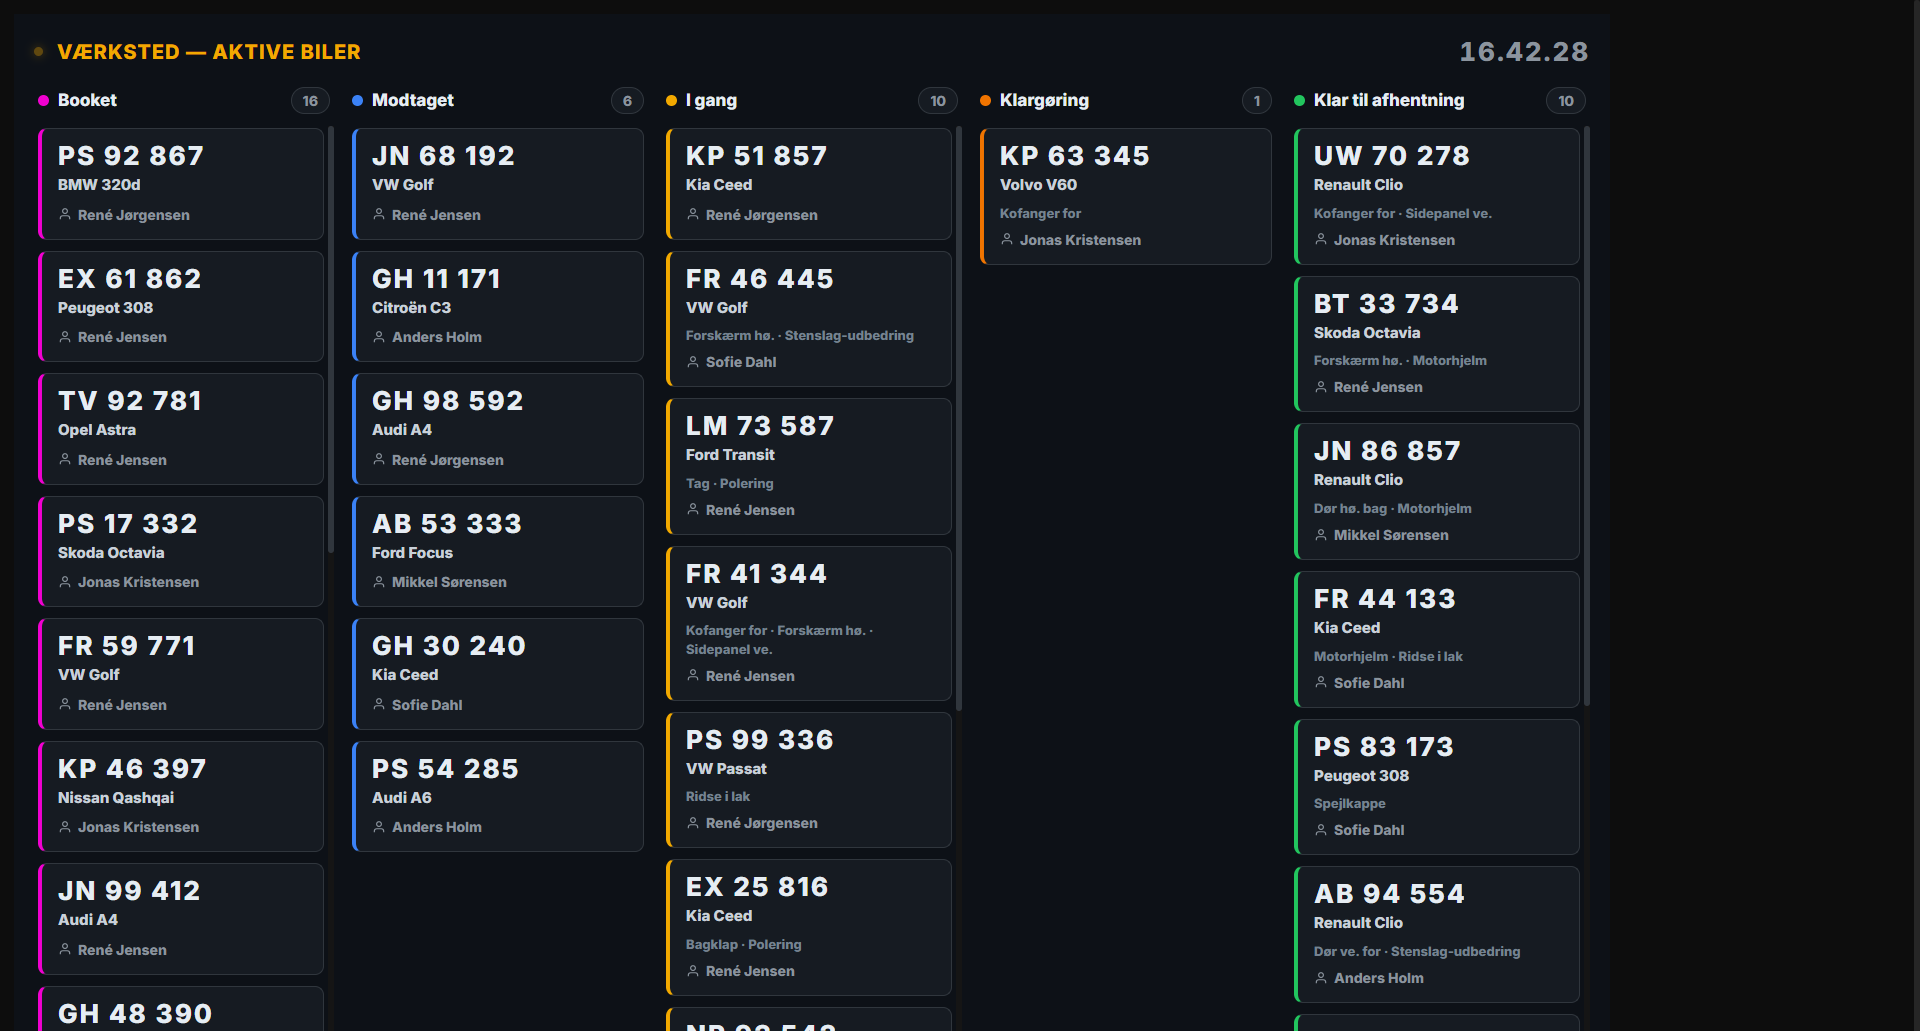Click the Skoda Octavia label on BT 33 734
This screenshot has height=1031, width=1920.
click(x=1367, y=333)
